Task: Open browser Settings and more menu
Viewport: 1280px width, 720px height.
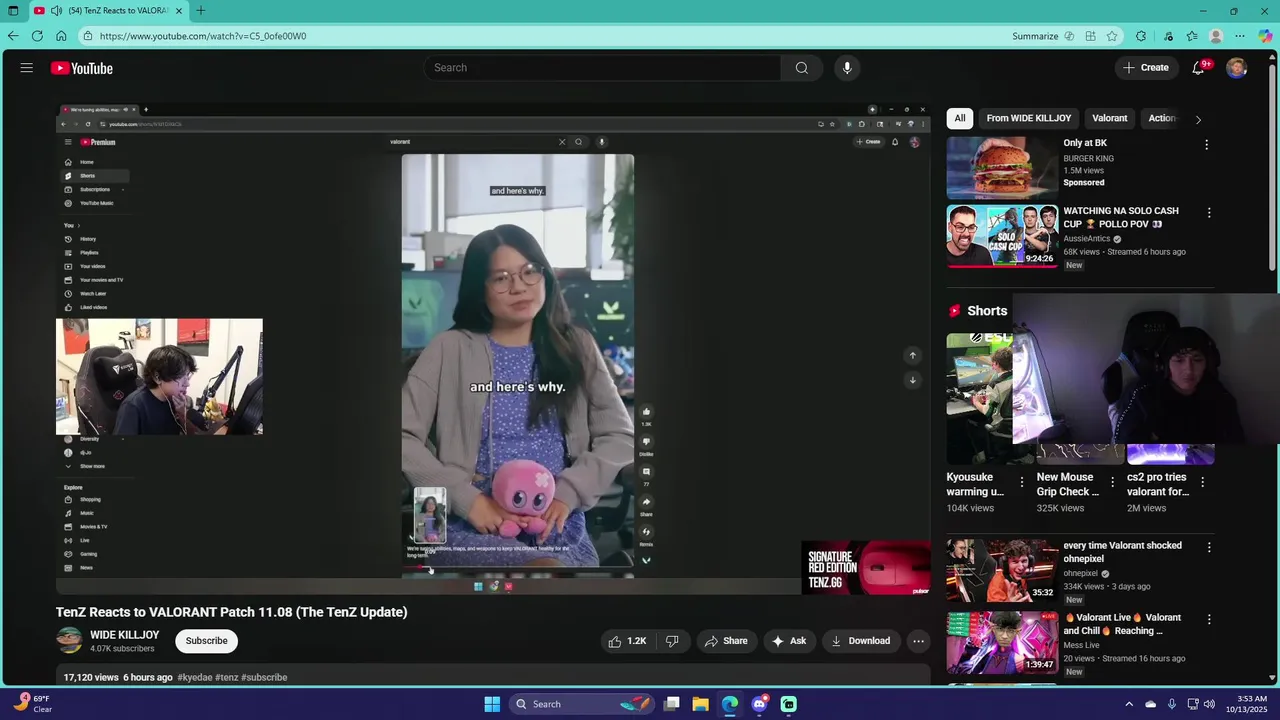Action: (1240, 36)
